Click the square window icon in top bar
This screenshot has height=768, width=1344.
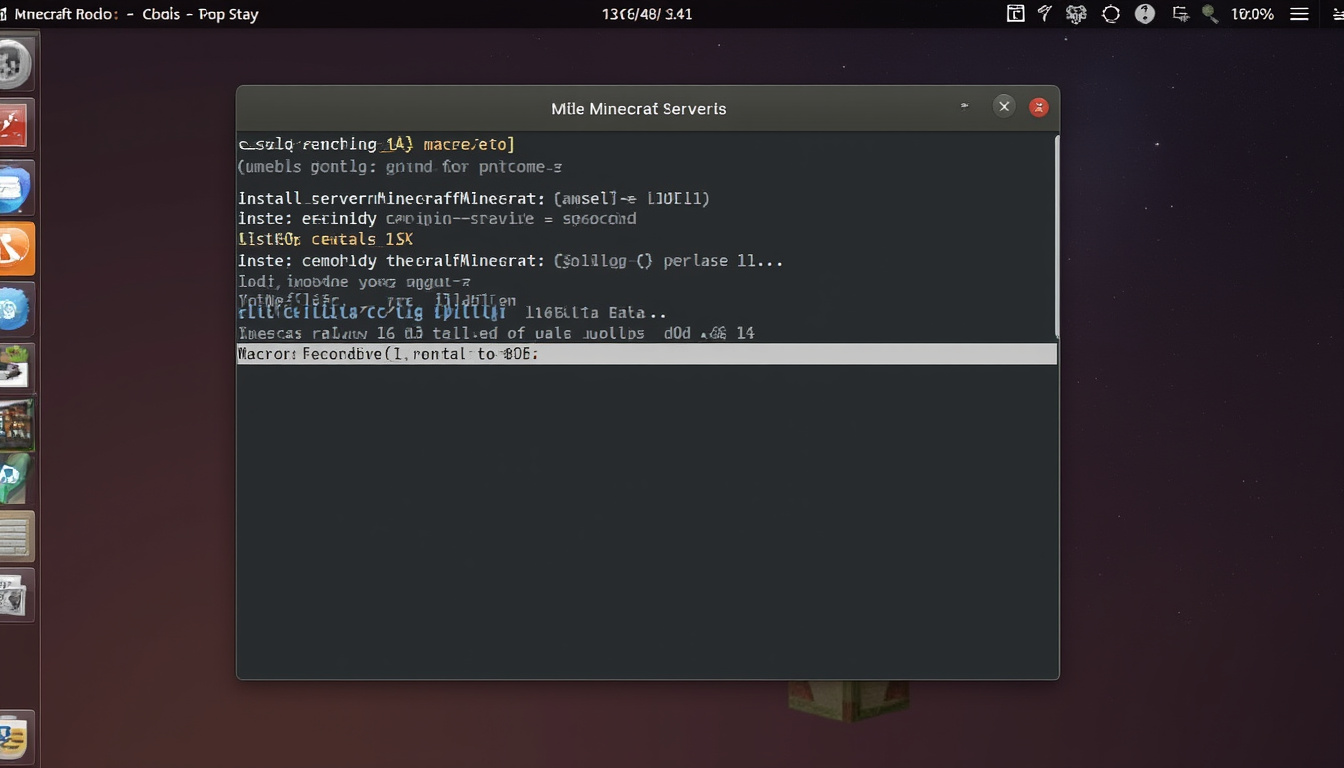pos(1015,14)
